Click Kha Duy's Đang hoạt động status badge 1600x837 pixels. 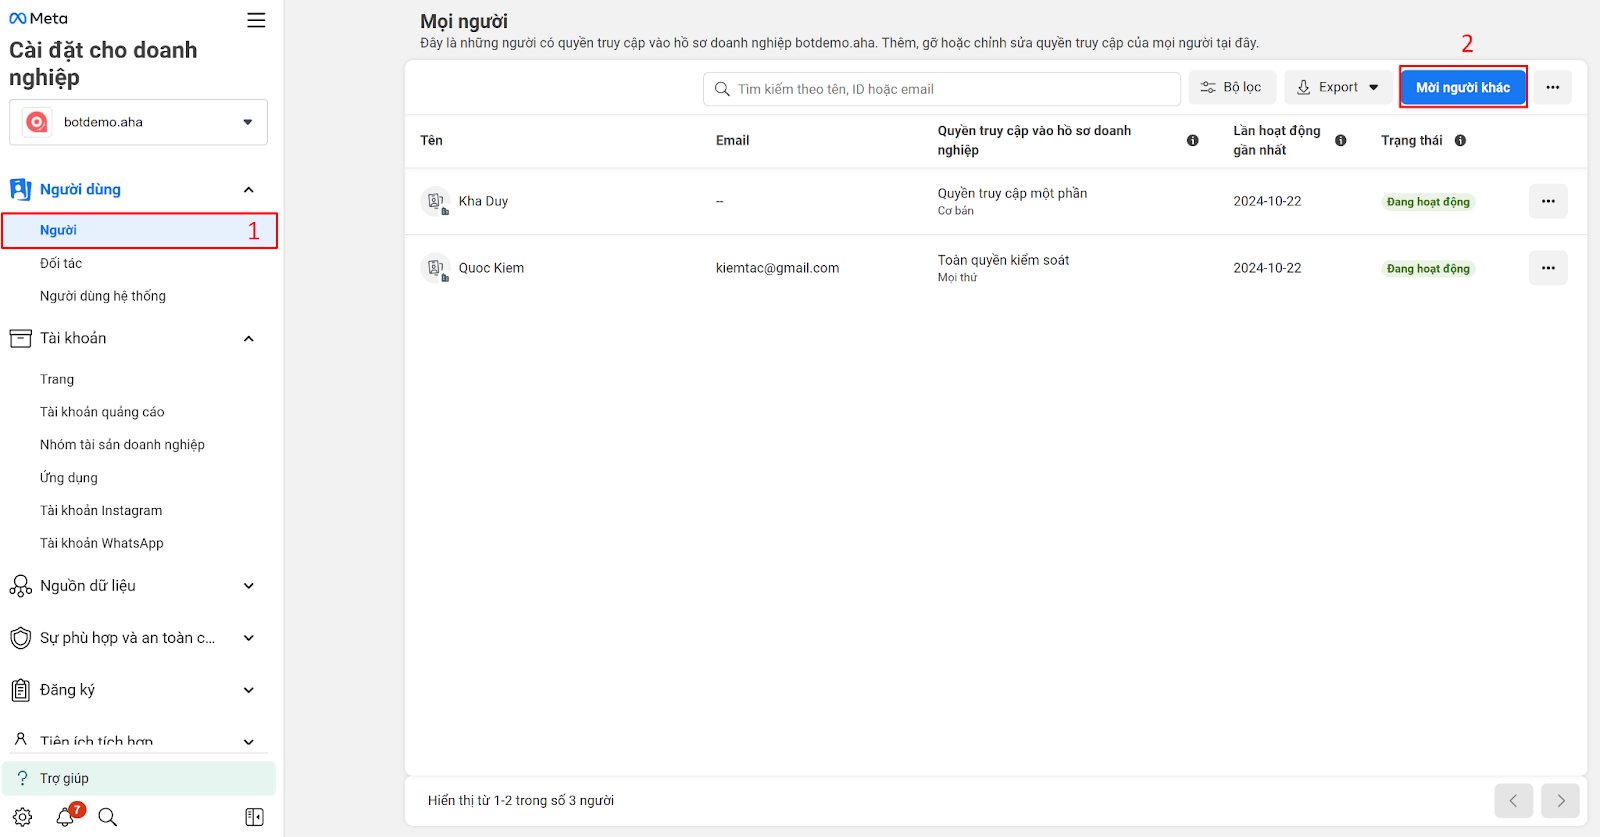(x=1428, y=202)
